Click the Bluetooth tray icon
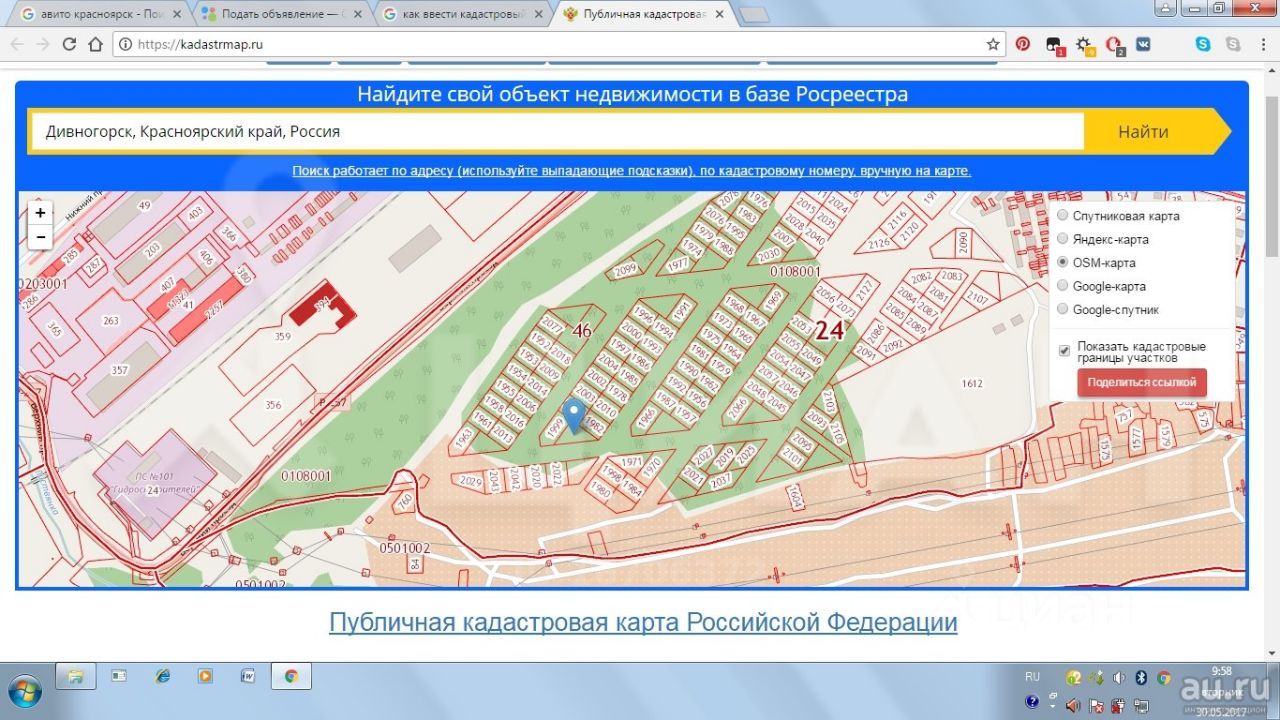 (x=1141, y=677)
